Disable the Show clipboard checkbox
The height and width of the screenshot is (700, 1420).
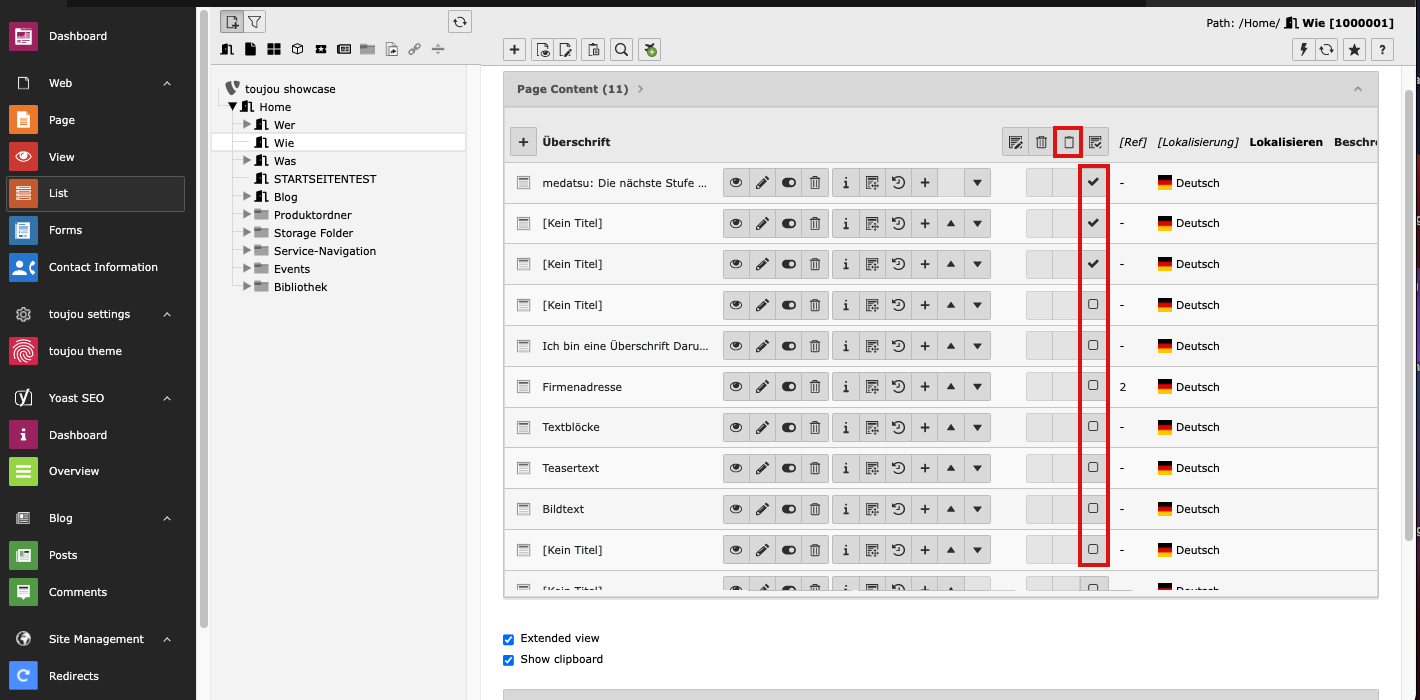coord(508,660)
